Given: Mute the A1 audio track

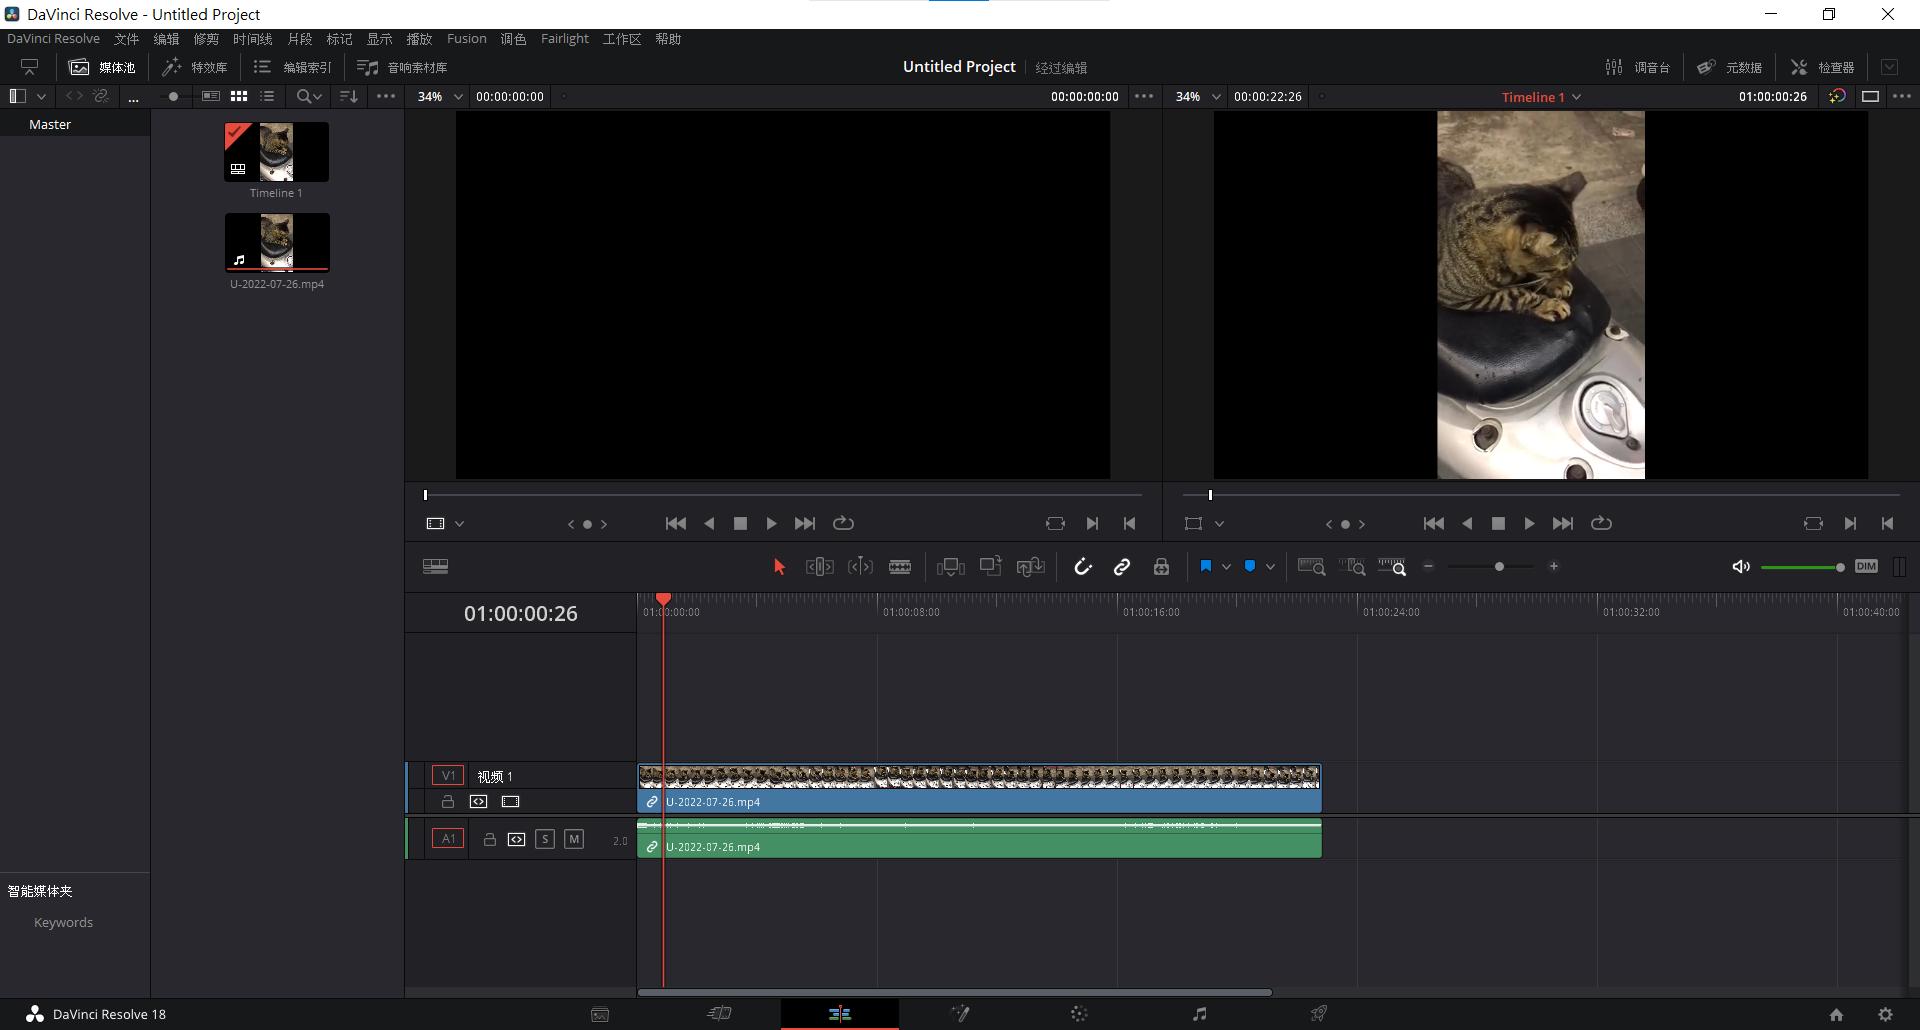Looking at the screenshot, I should click(574, 839).
